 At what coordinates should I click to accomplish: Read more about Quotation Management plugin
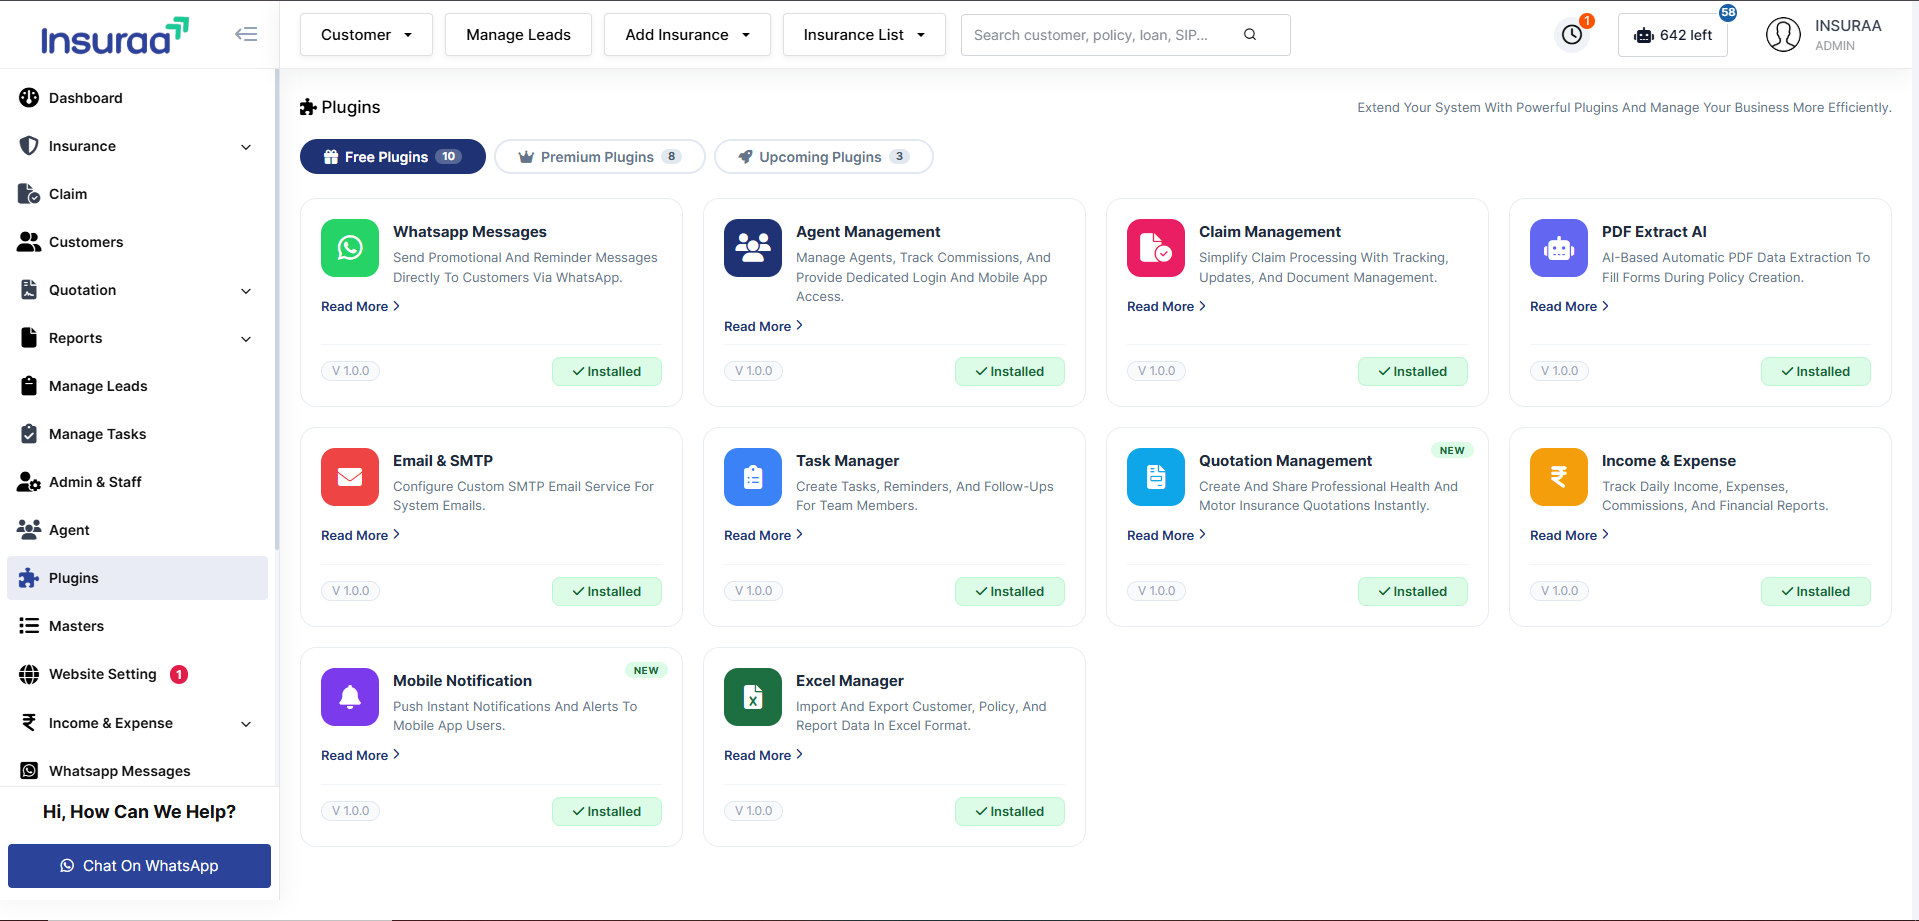click(x=1166, y=535)
